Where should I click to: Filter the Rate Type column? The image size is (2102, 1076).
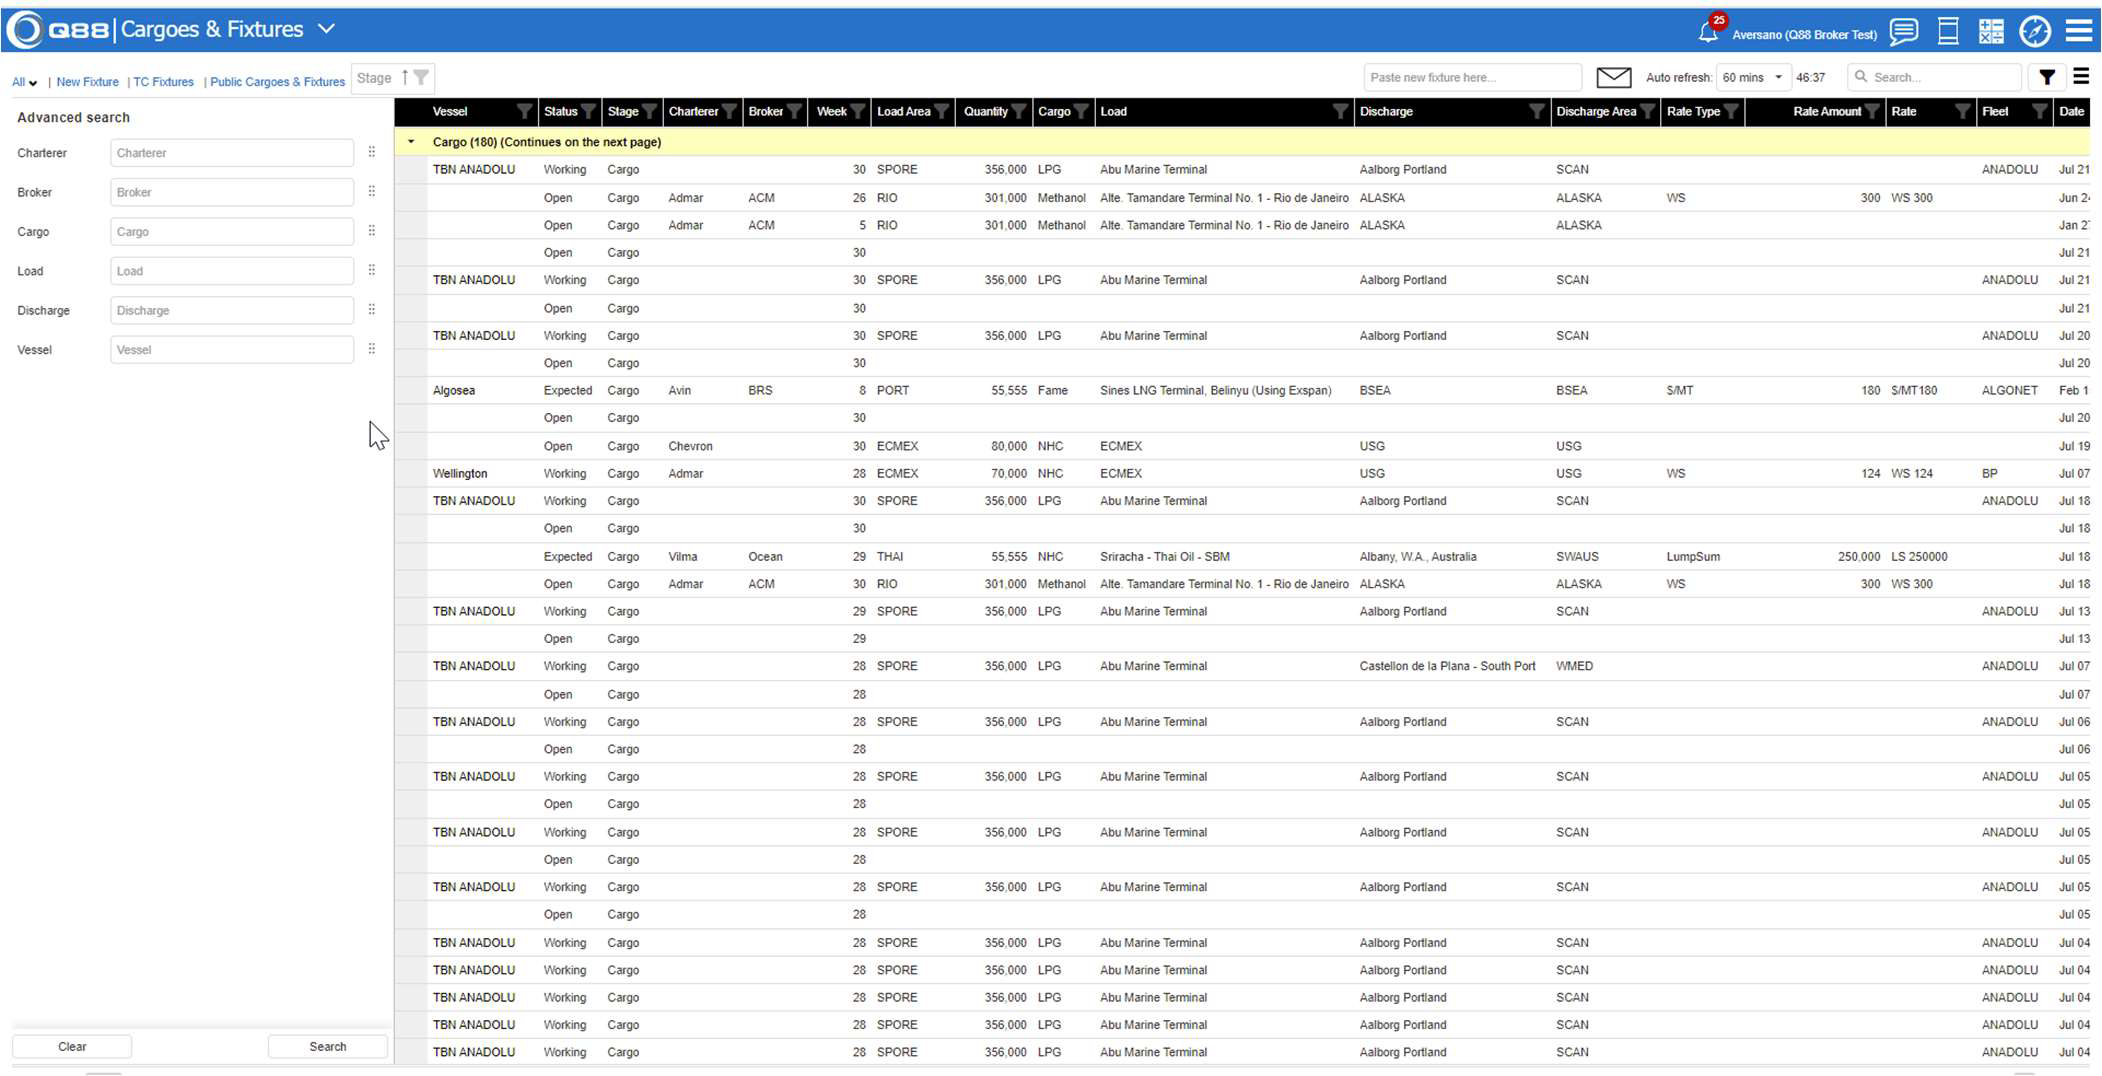click(1731, 112)
